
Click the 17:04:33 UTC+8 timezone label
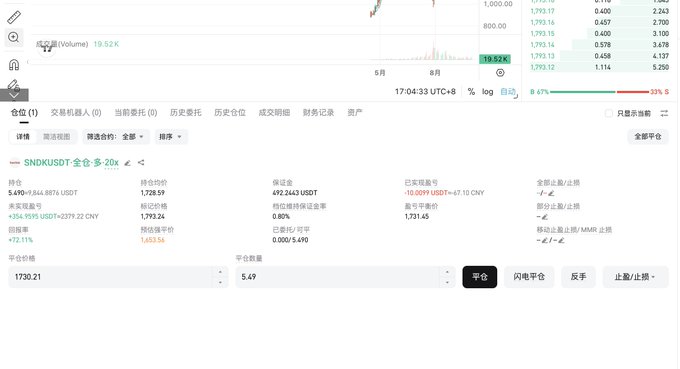coord(425,91)
